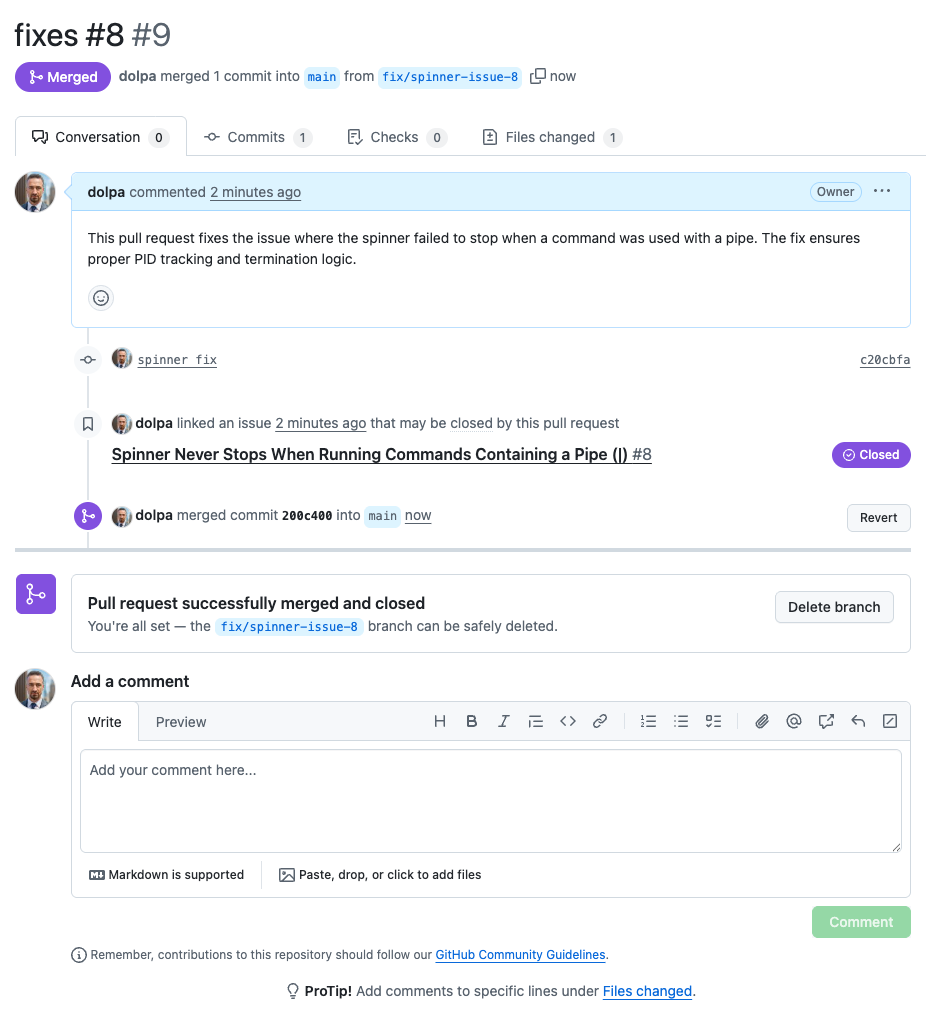Open the GitHub Community Guidelines link
This screenshot has width=926, height=1016.
pyautogui.click(x=520, y=955)
